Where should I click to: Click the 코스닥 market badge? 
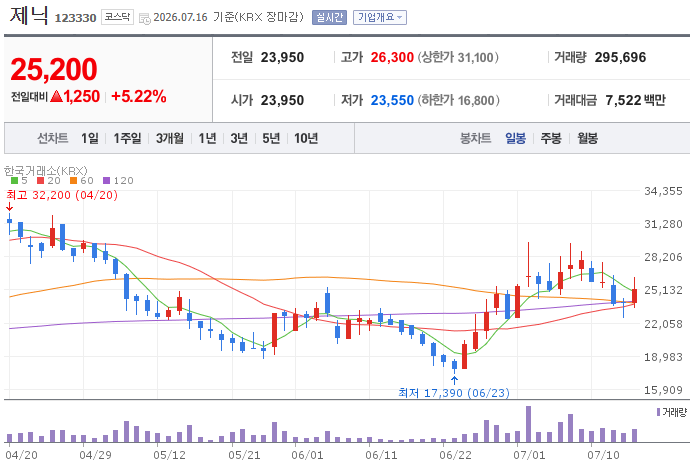point(117,17)
